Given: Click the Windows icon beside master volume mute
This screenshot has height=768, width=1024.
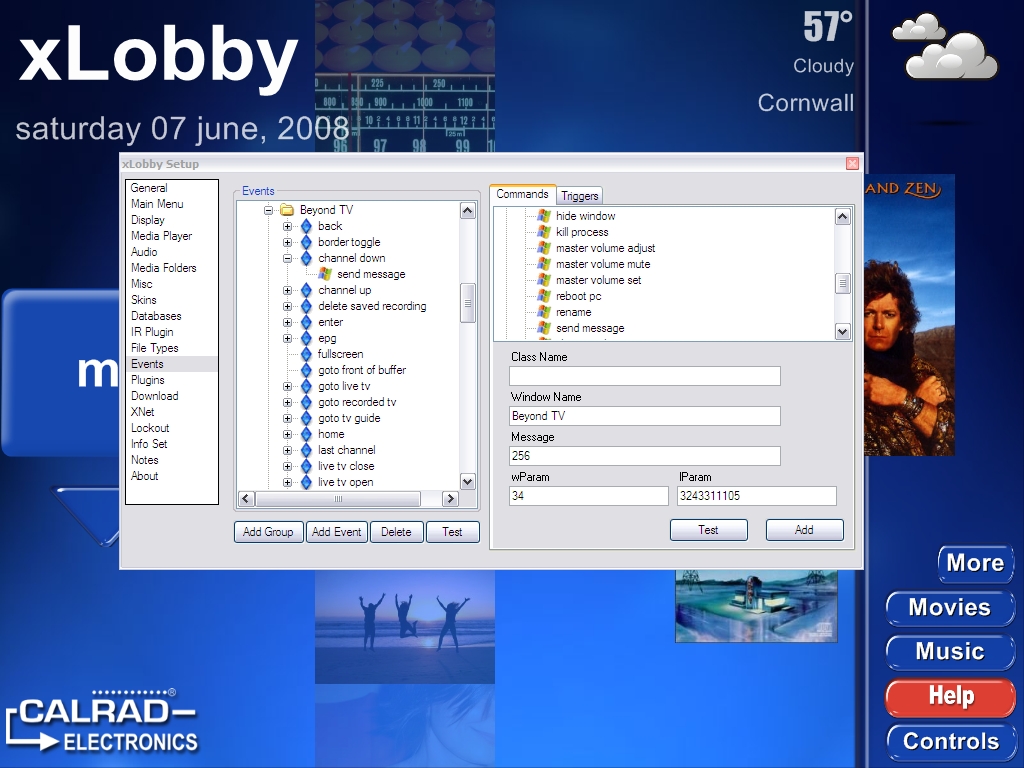Looking at the screenshot, I should pyautogui.click(x=544, y=264).
